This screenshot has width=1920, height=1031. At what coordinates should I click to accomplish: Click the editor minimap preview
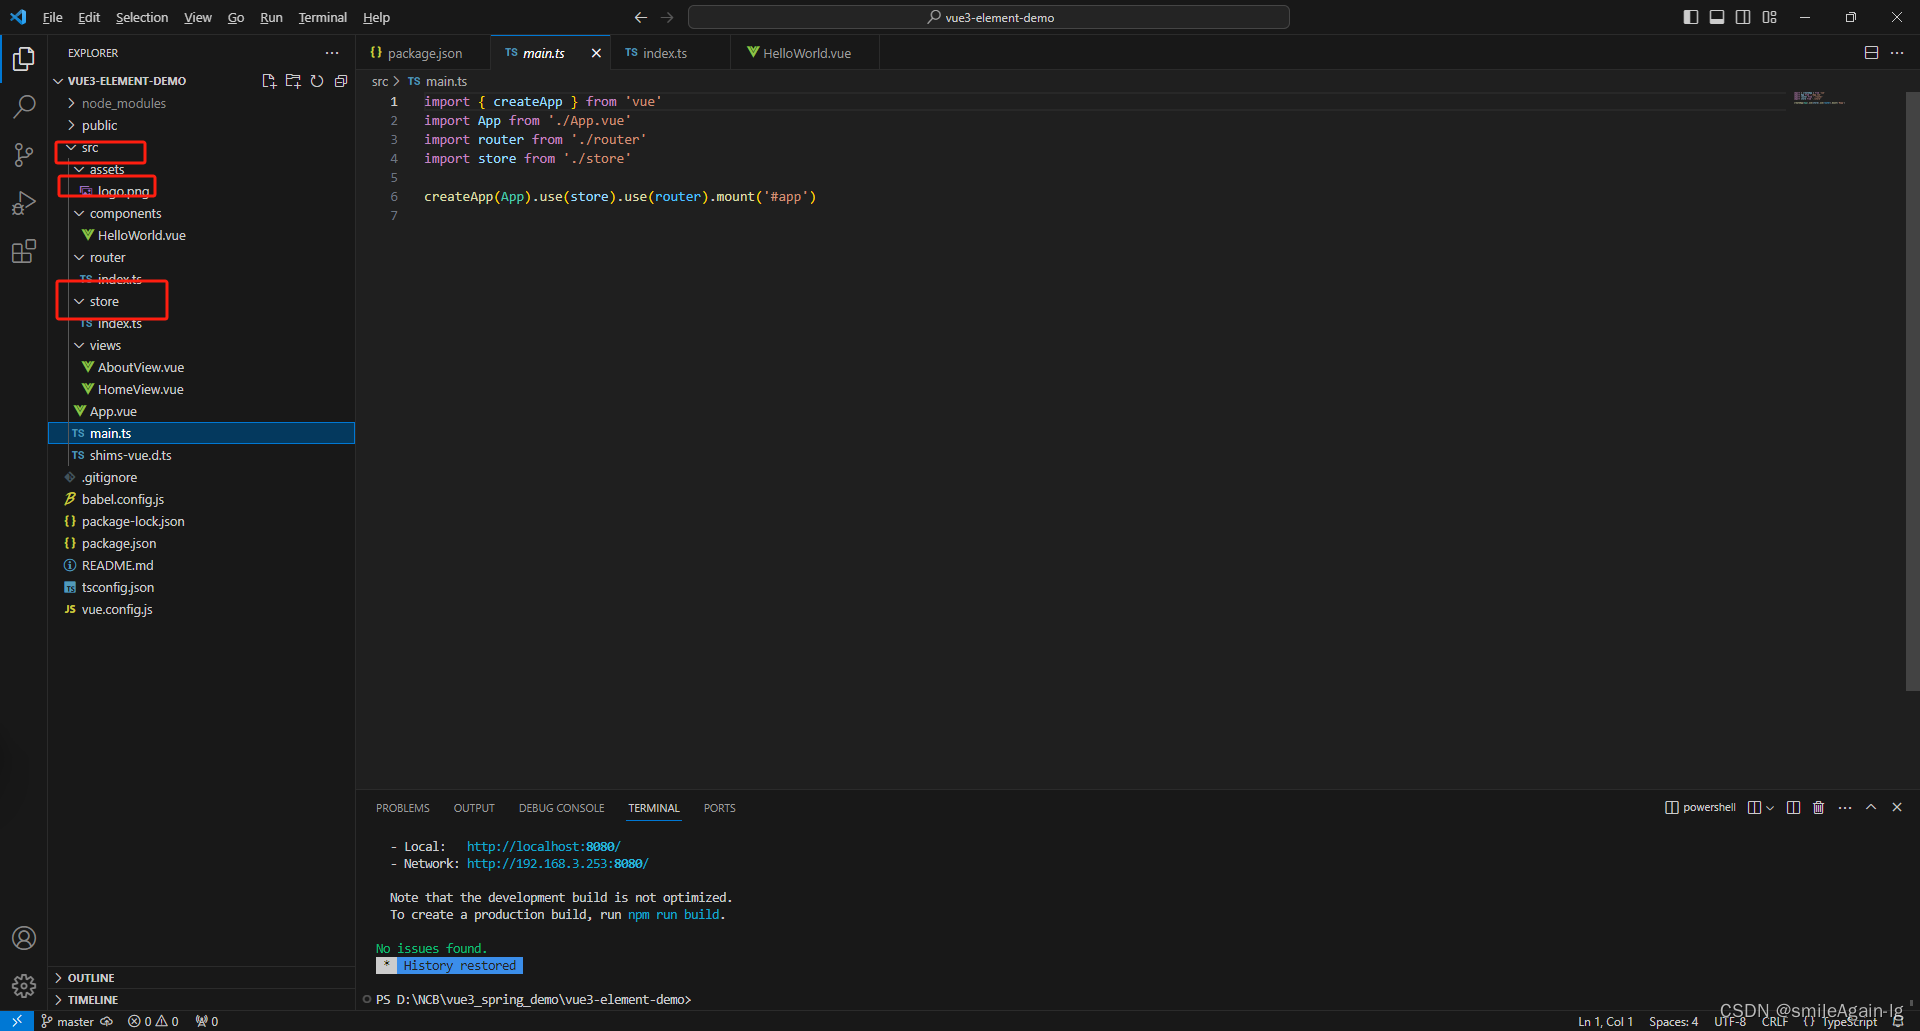coord(1818,98)
